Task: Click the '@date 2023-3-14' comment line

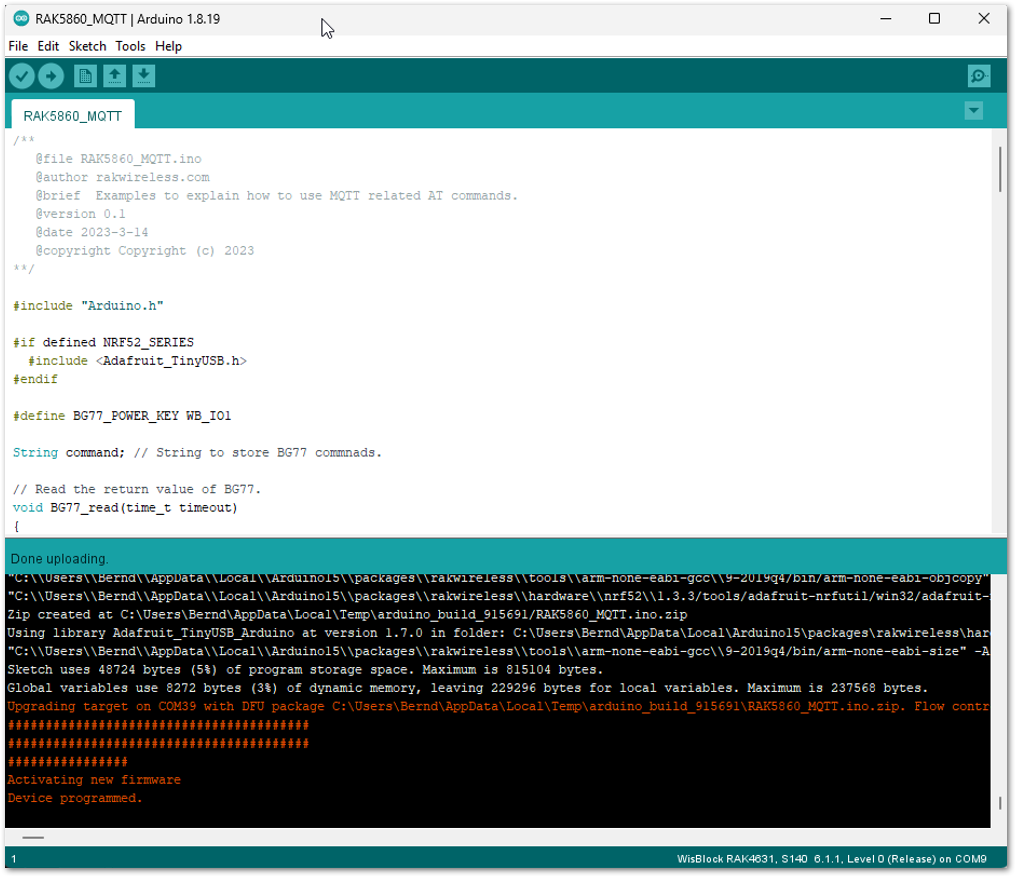Action: point(92,232)
